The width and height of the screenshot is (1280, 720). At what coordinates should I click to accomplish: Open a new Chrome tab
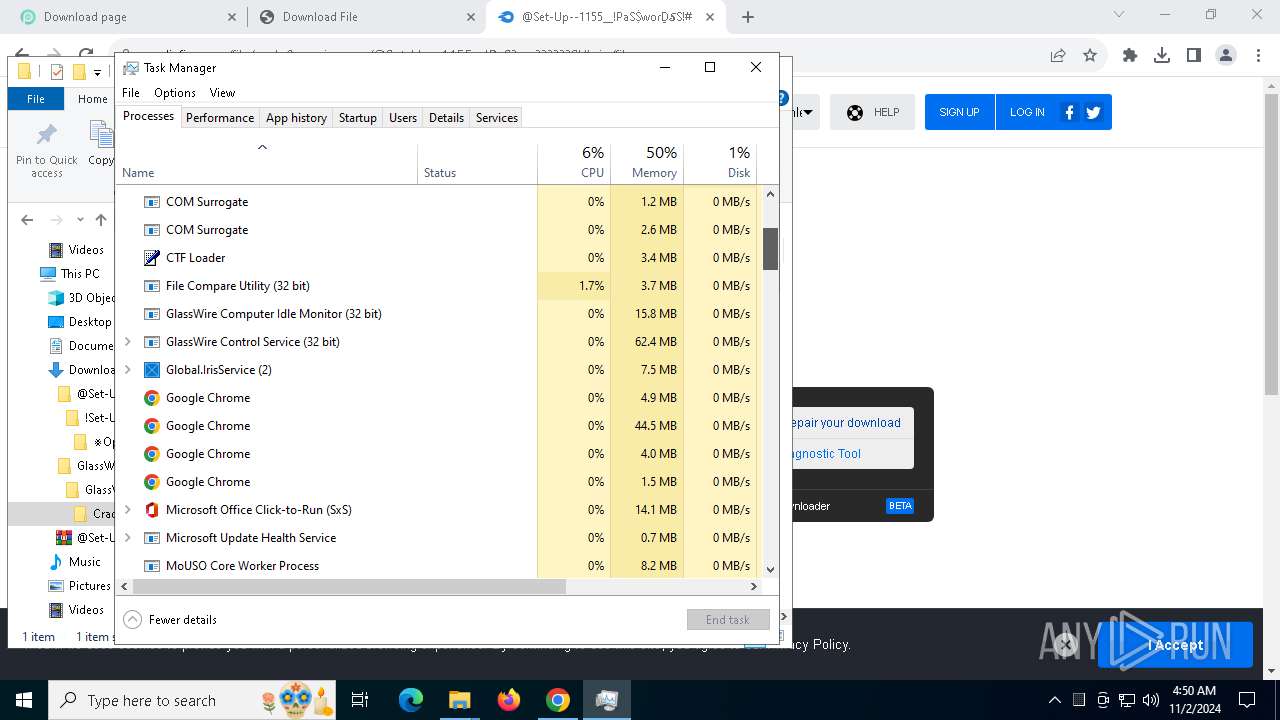[x=747, y=17]
